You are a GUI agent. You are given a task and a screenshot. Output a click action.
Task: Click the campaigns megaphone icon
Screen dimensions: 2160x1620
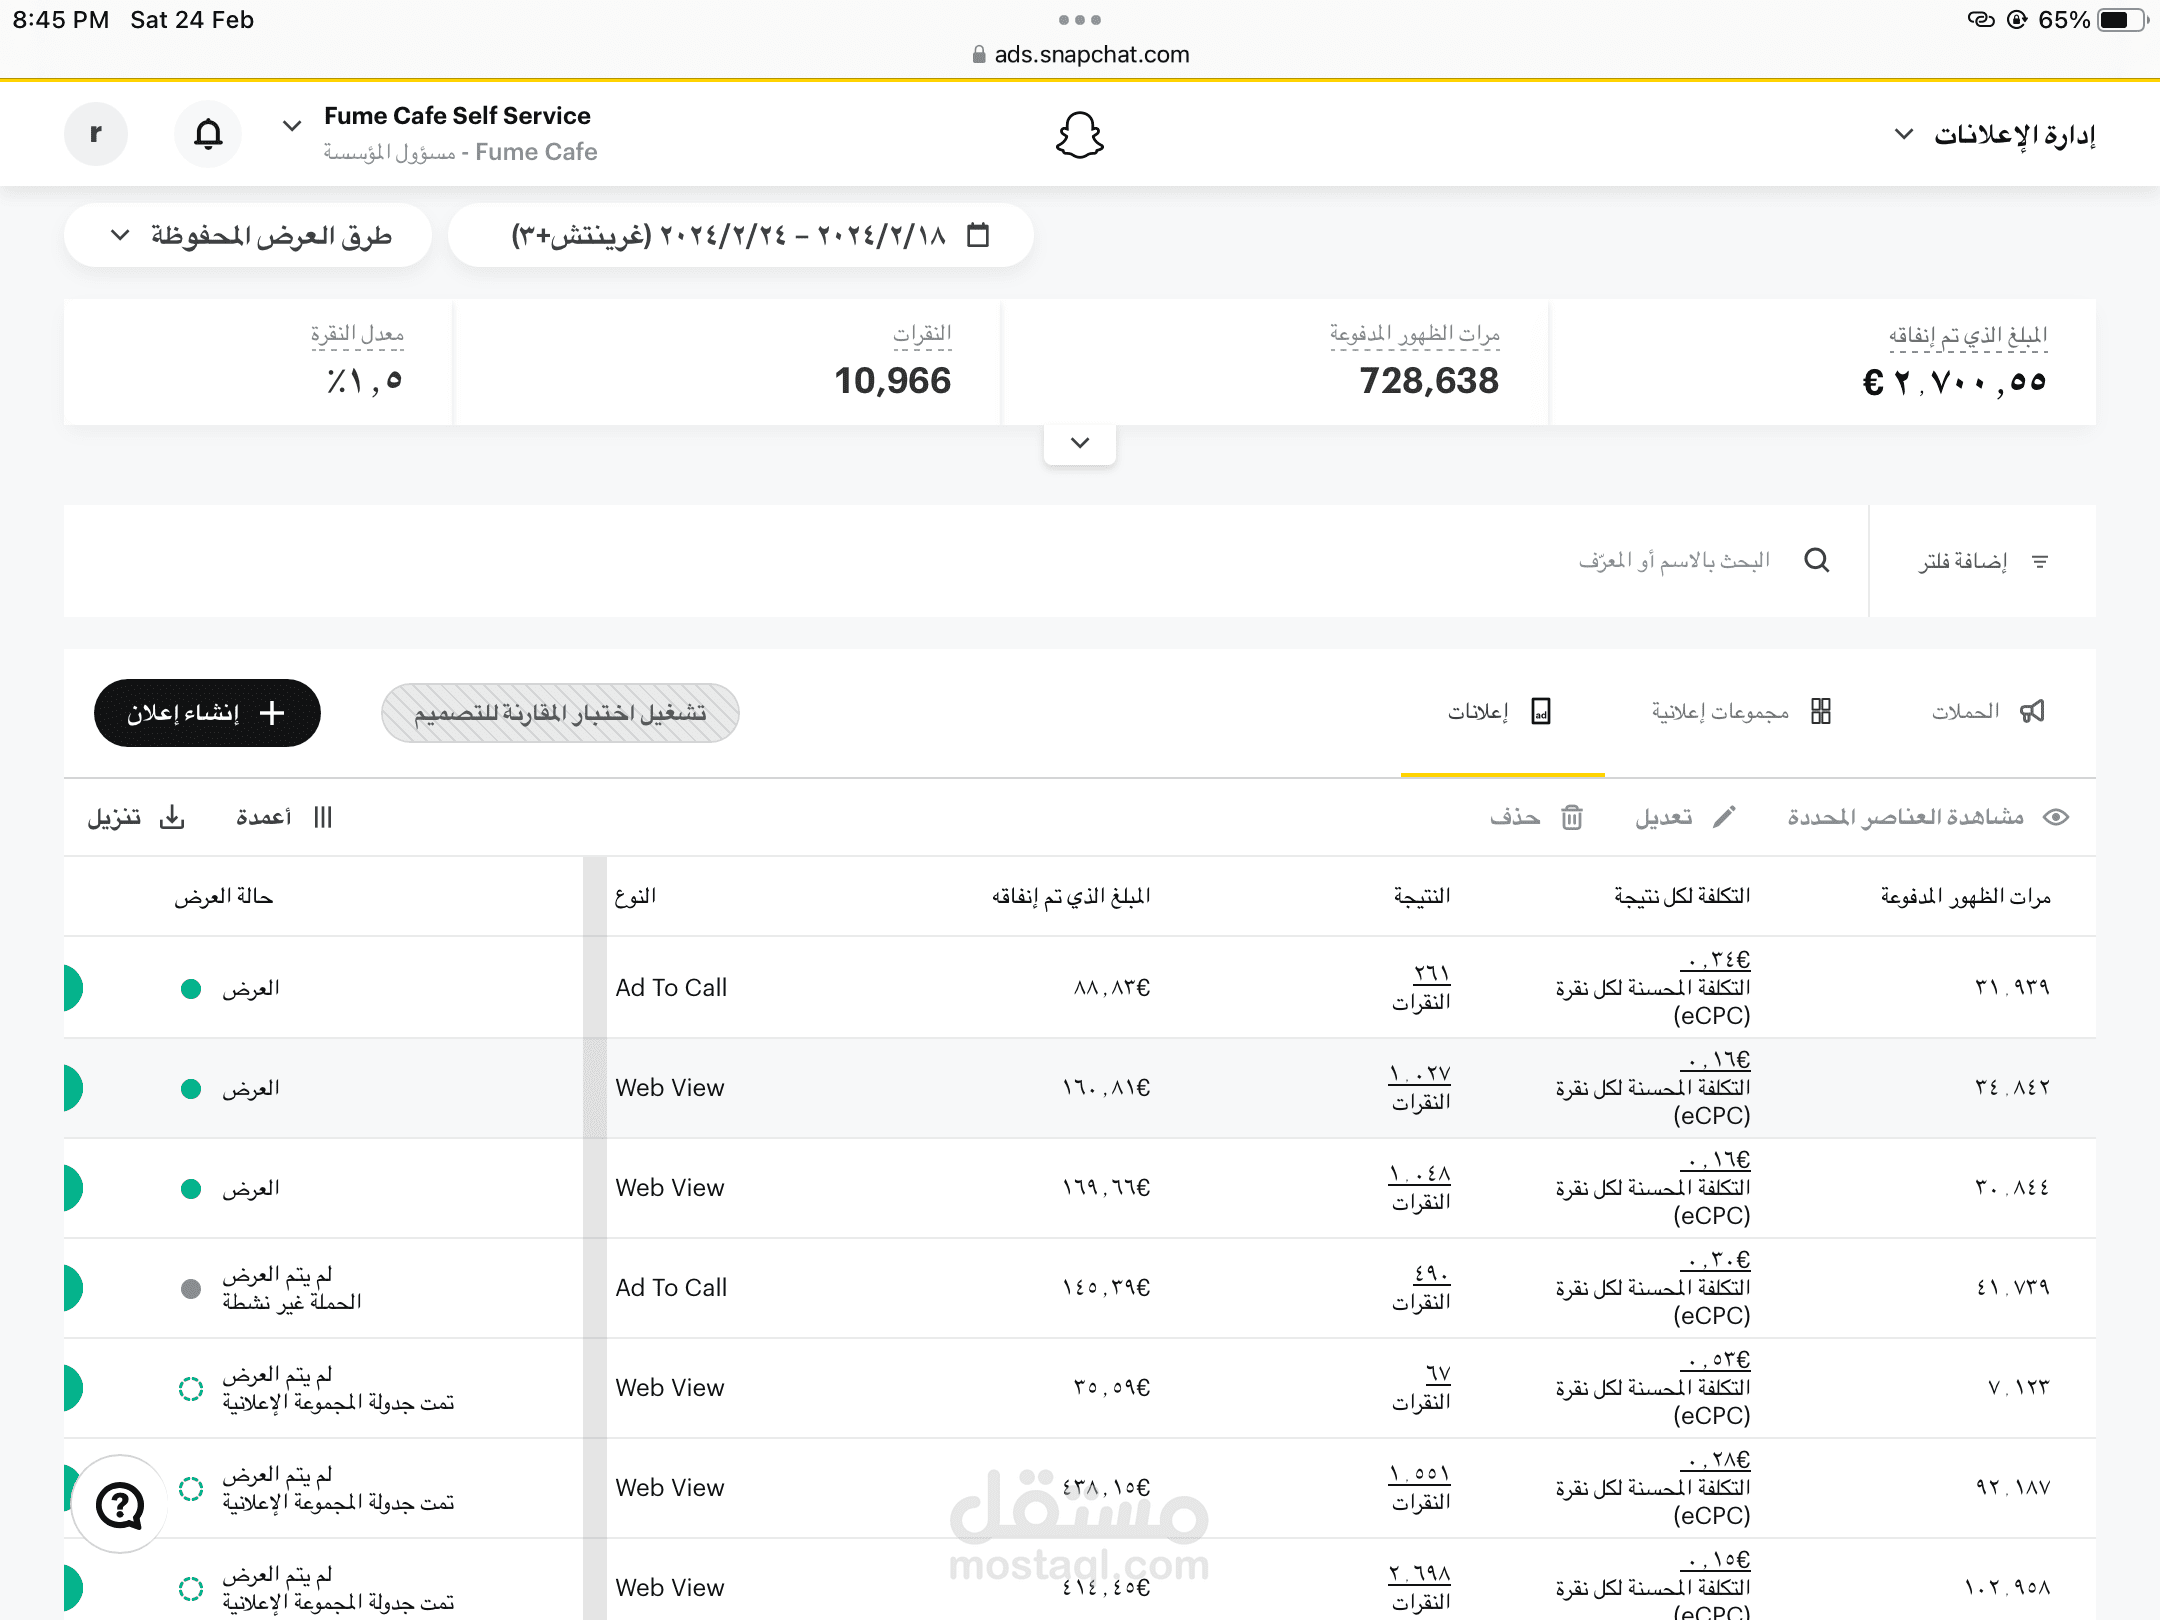tap(2033, 711)
